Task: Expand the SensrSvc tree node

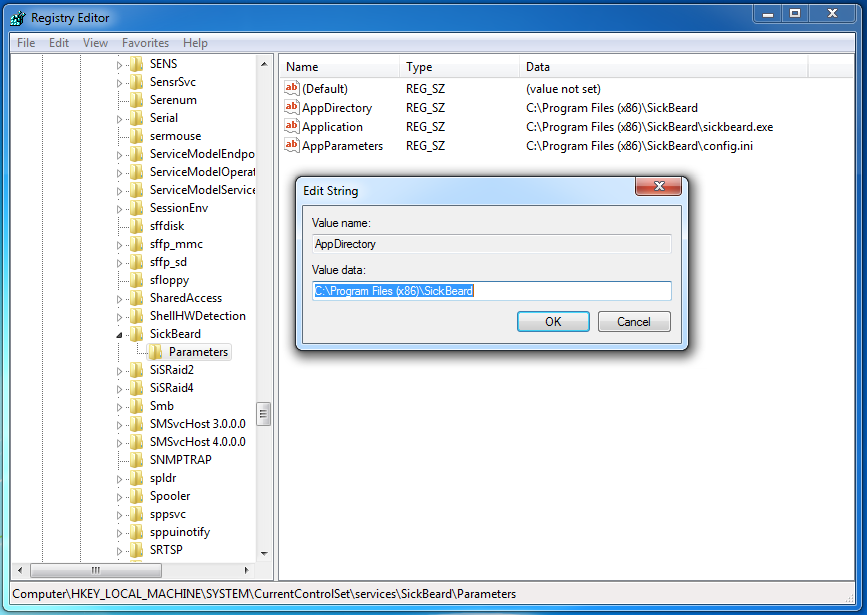Action: click(119, 84)
